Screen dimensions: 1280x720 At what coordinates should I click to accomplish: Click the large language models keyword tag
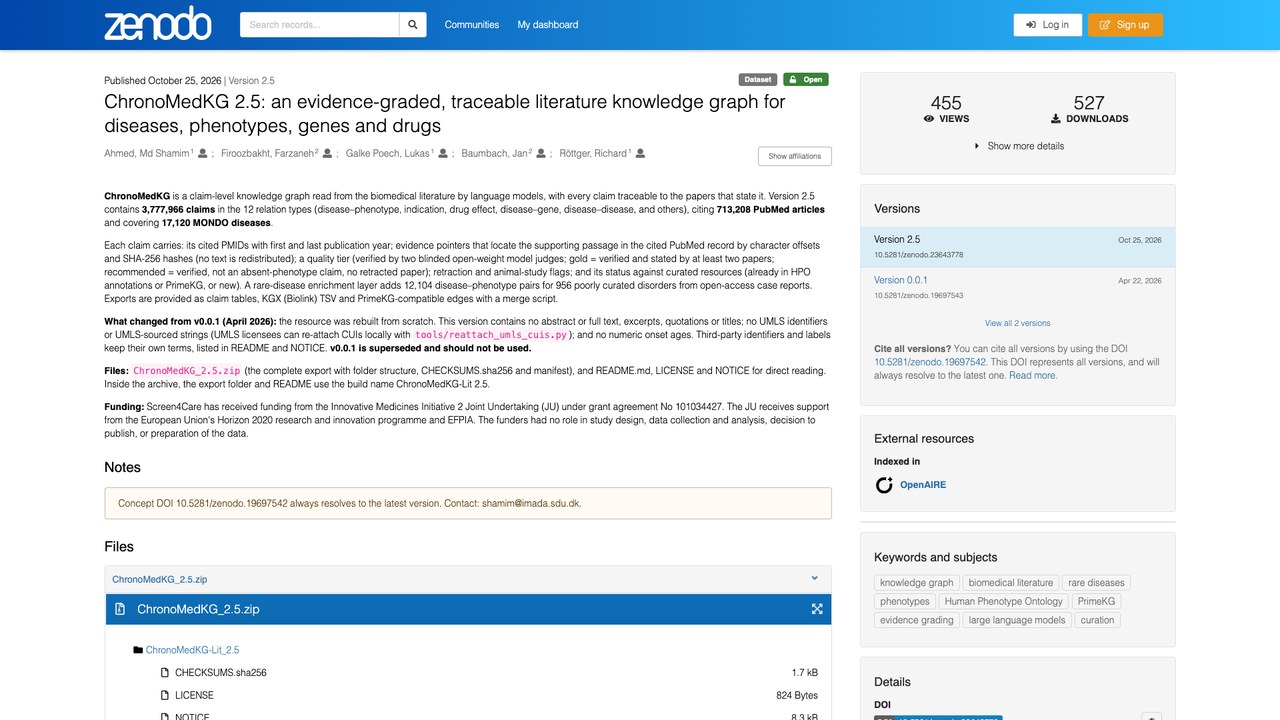pyautogui.click(x=1017, y=620)
